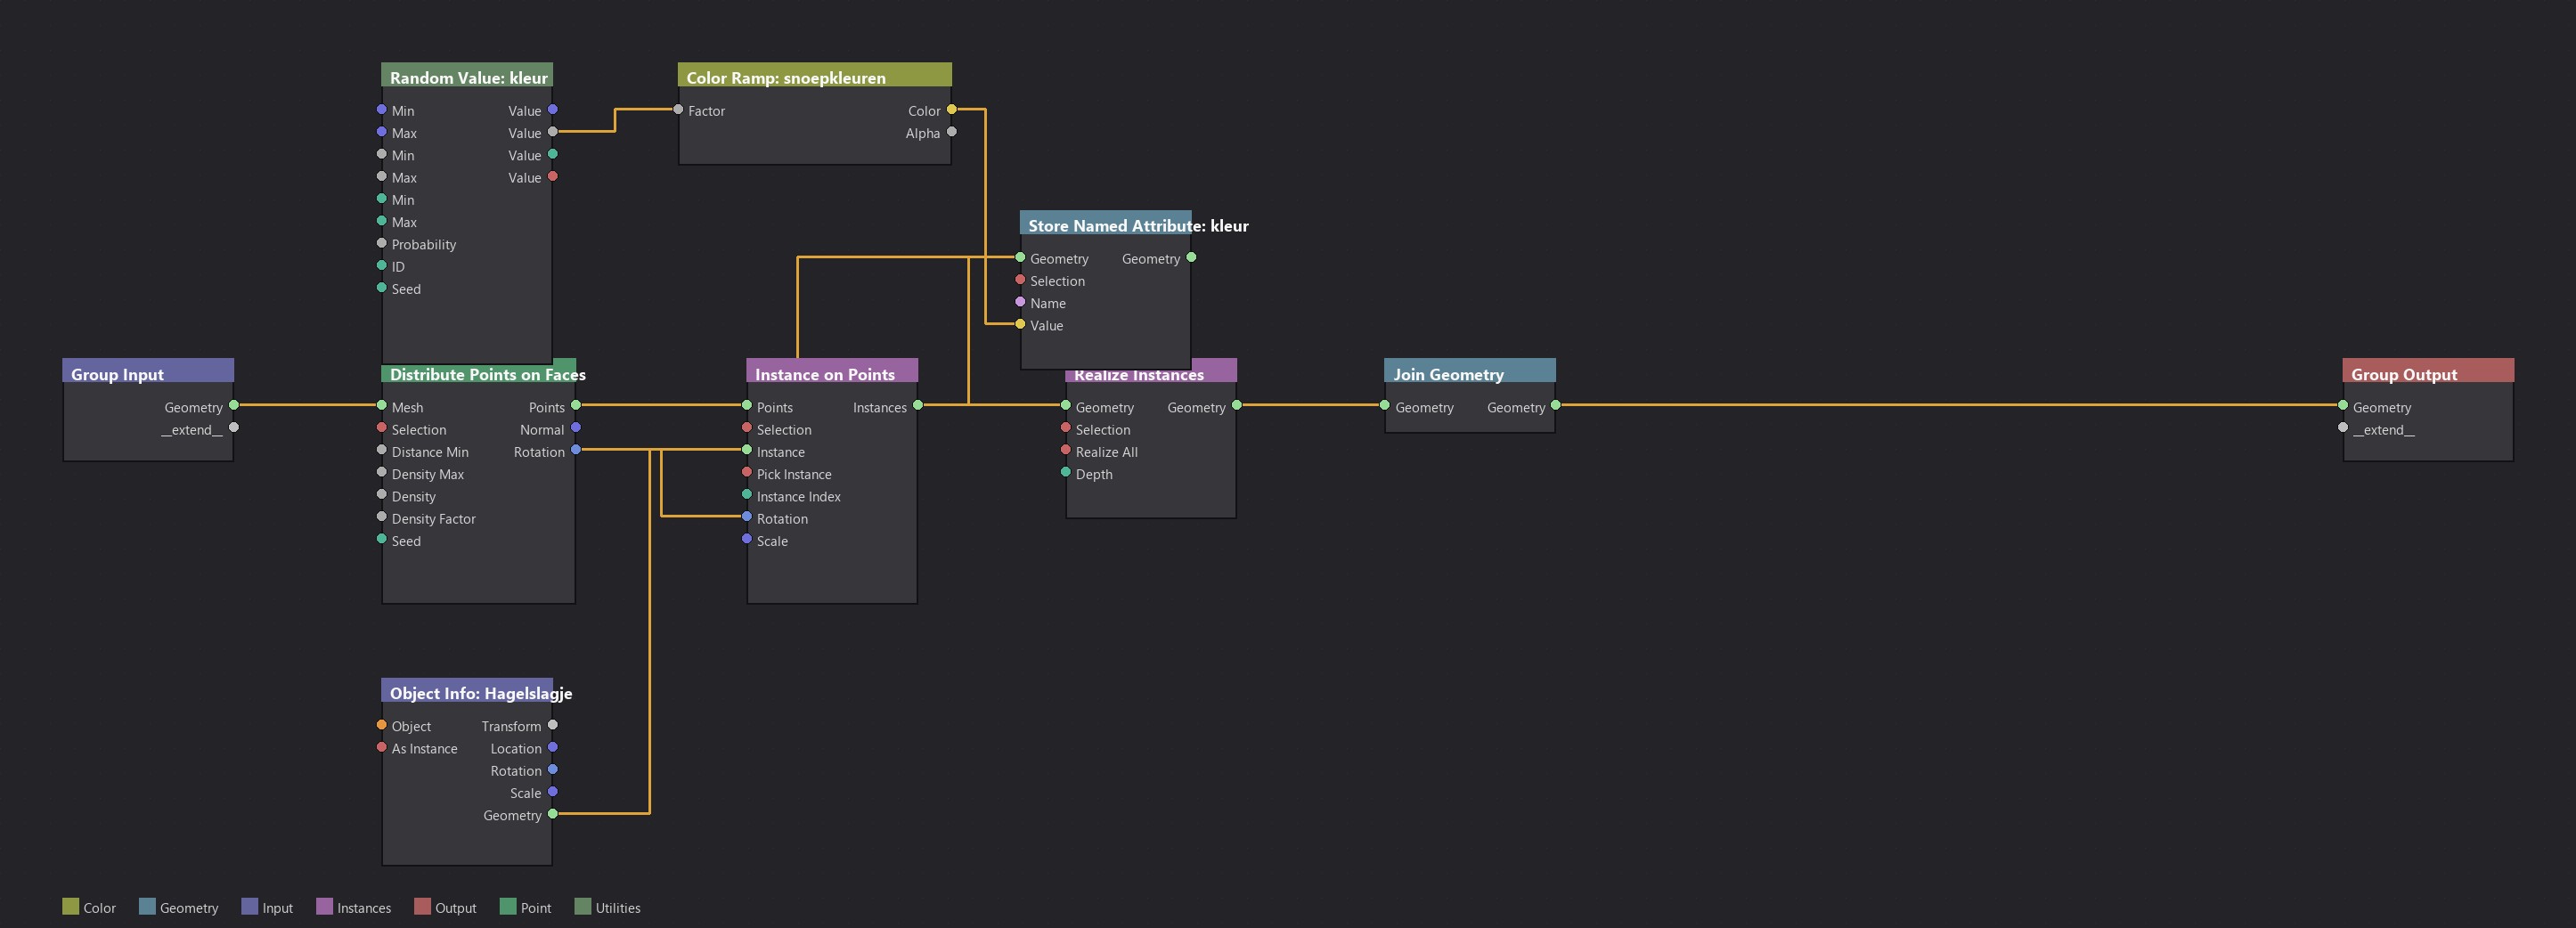Viewport: 2576px width, 928px height.
Task: Click Object Info Geometry output socket
Action: pos(553,813)
